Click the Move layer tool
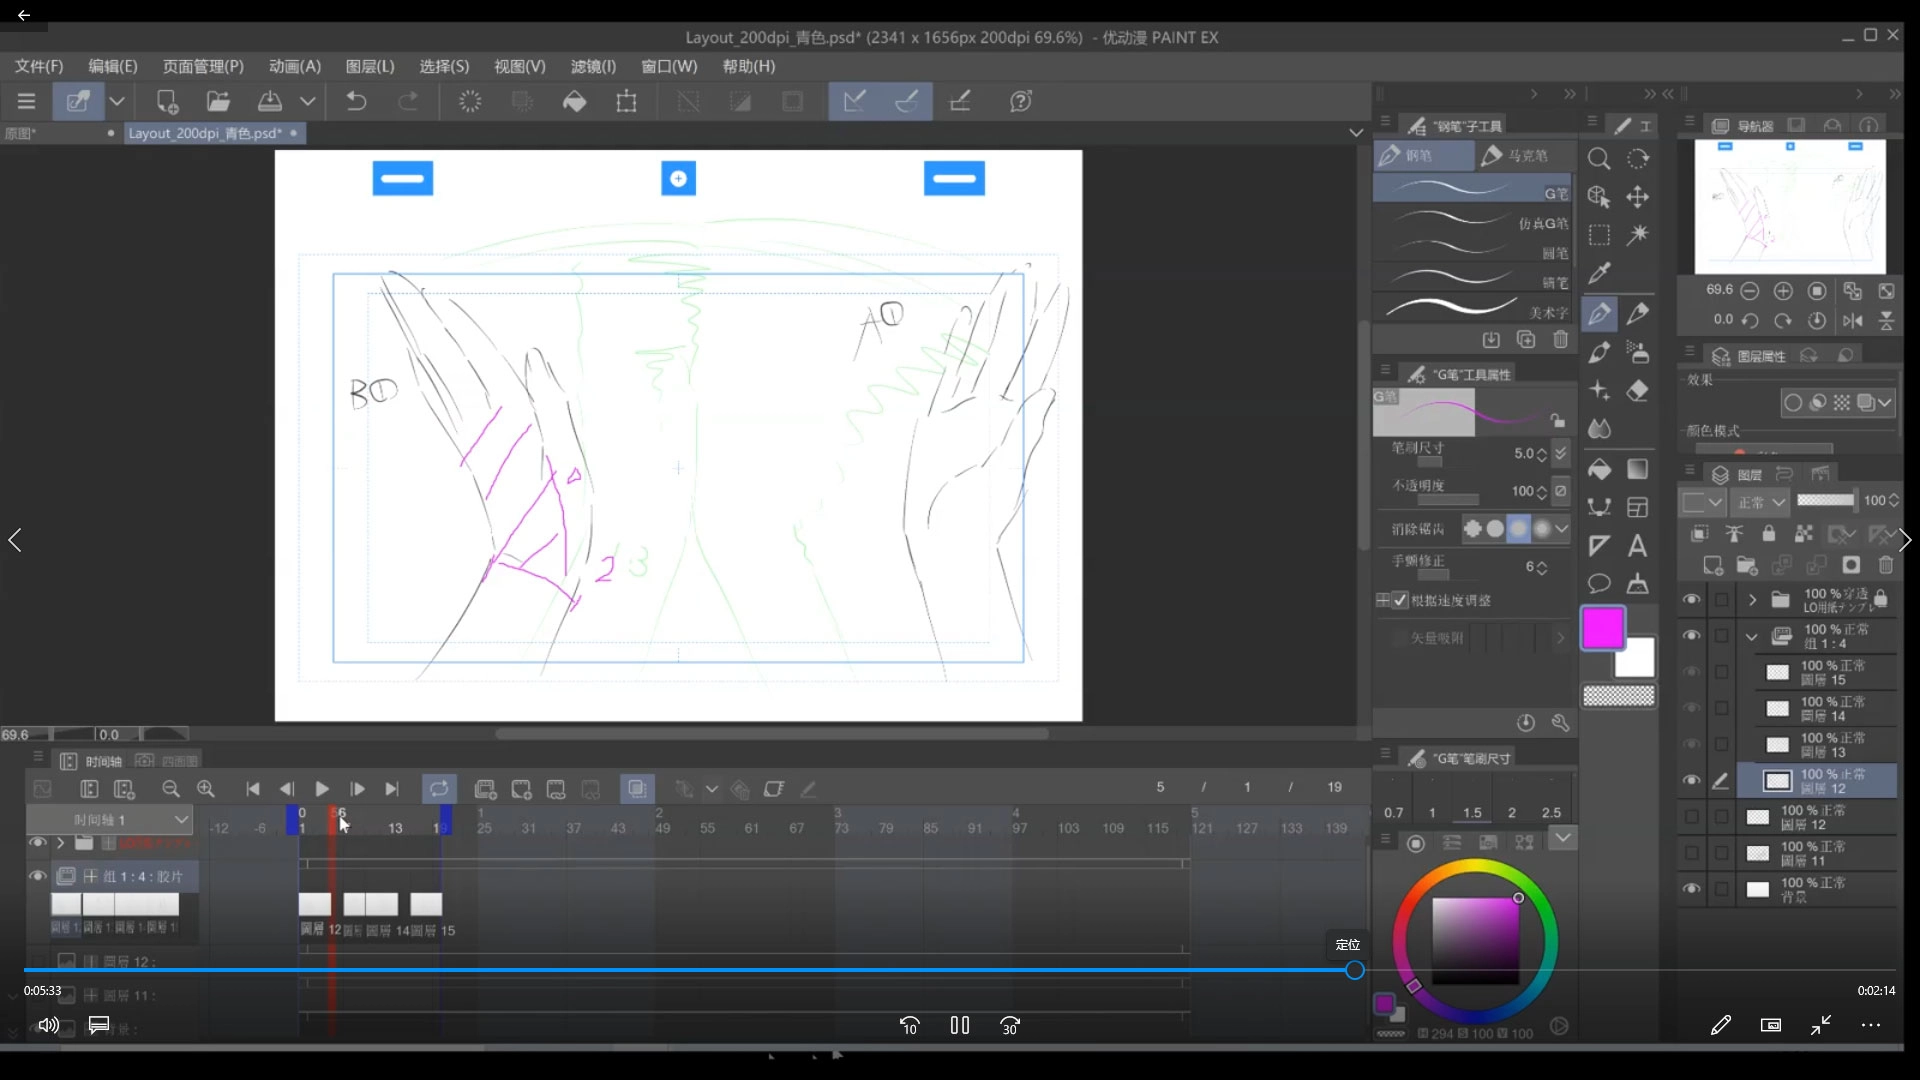1920x1080 pixels. coord(1637,197)
